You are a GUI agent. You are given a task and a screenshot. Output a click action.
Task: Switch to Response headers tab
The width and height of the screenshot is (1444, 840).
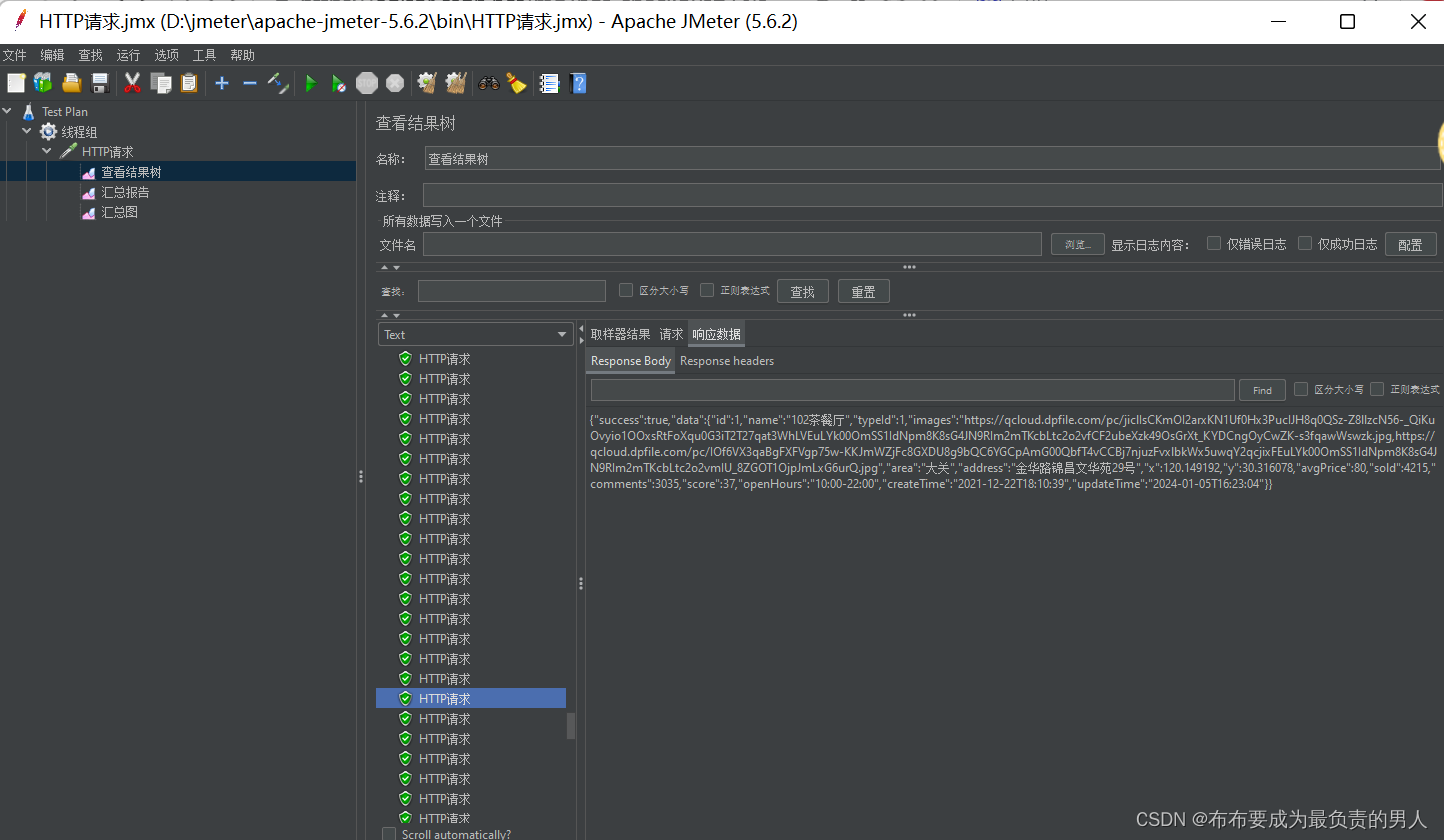(727, 361)
